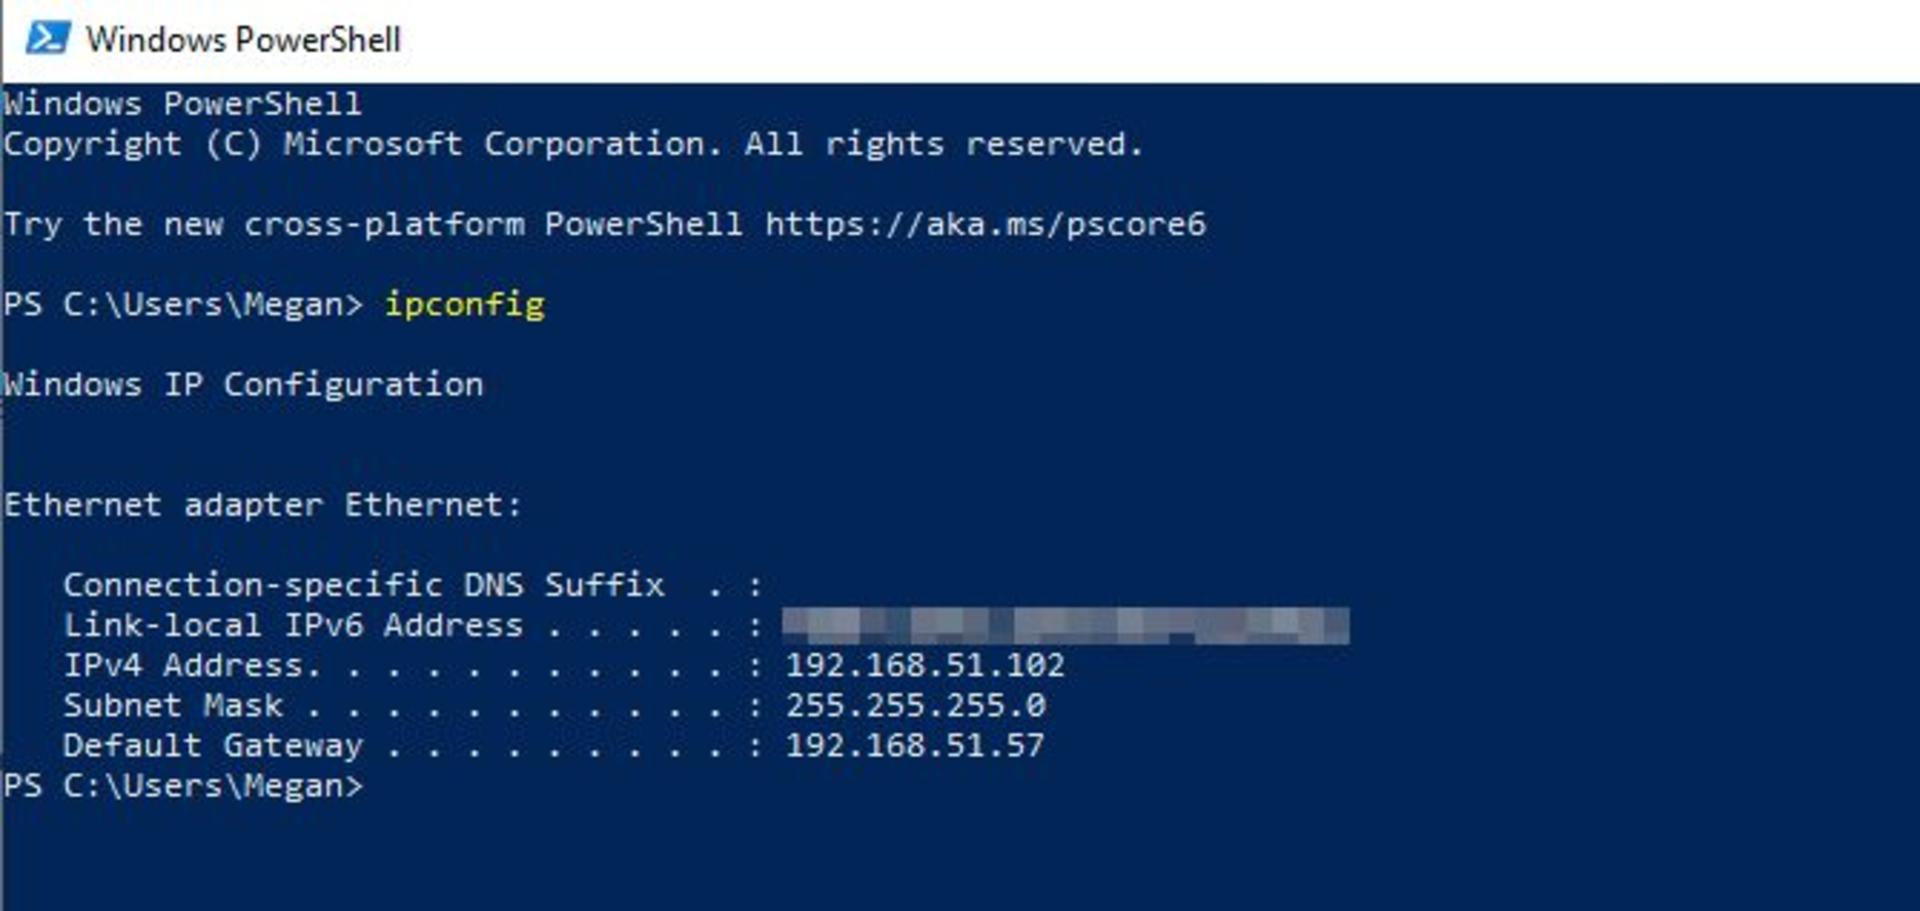This screenshot has width=1920, height=911.
Task: Click the bottom PS C:\Users\Megan> prompt
Action: click(x=183, y=786)
